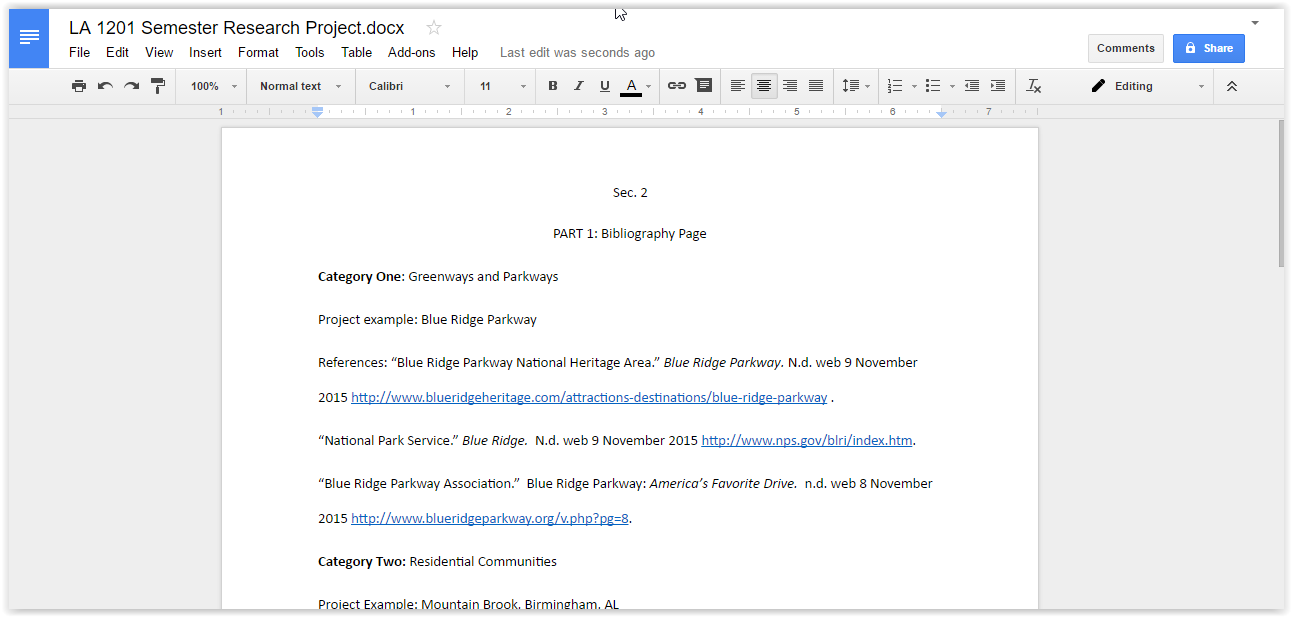Set right alignment
Image resolution: width=1292 pixels, height=617 pixels.
[790, 86]
